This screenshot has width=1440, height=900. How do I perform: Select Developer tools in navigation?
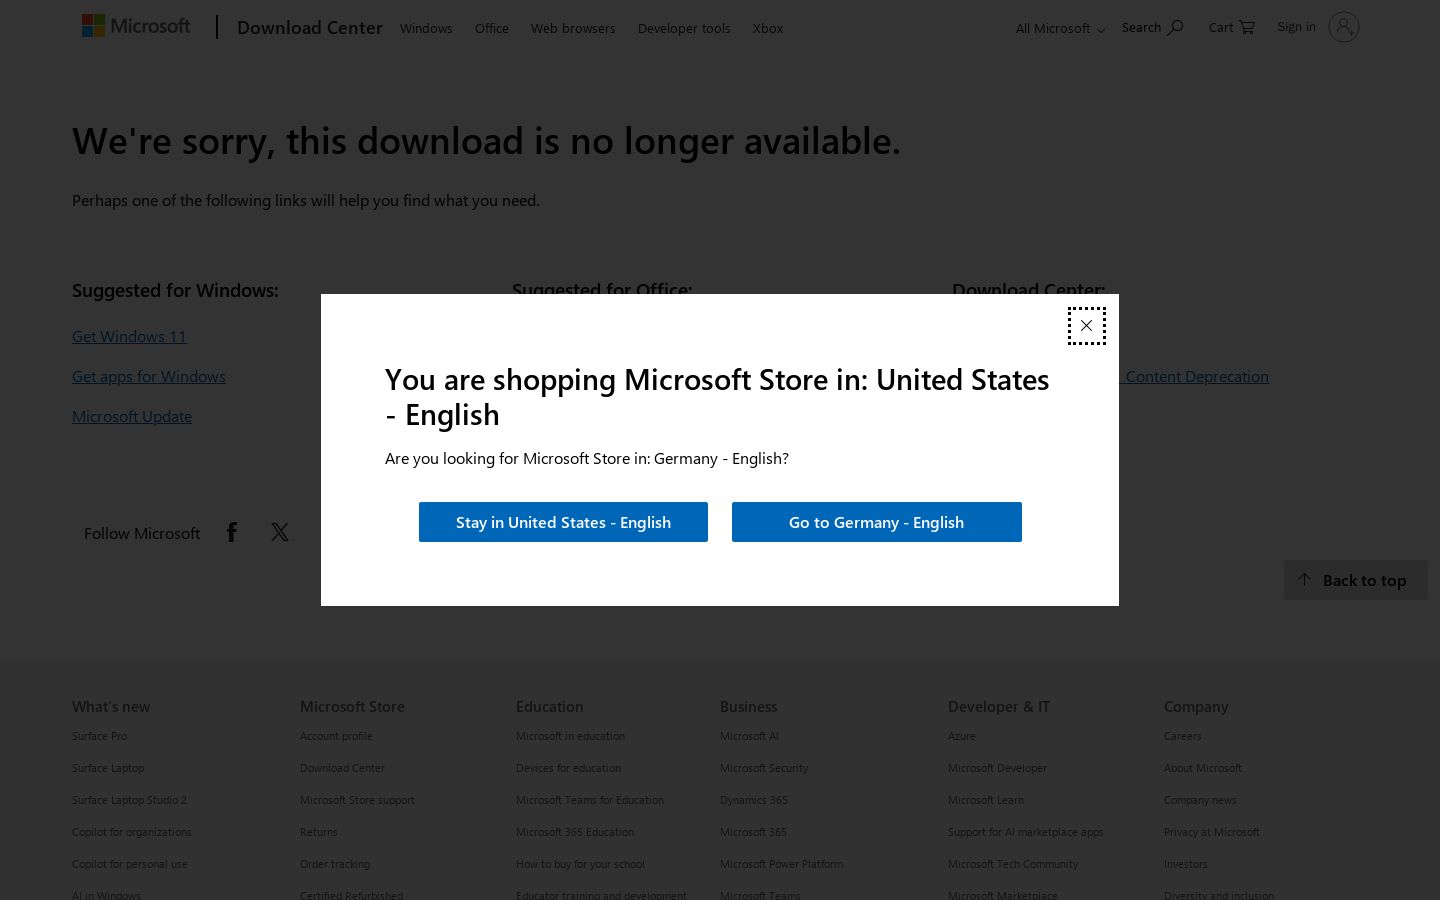pyautogui.click(x=684, y=28)
